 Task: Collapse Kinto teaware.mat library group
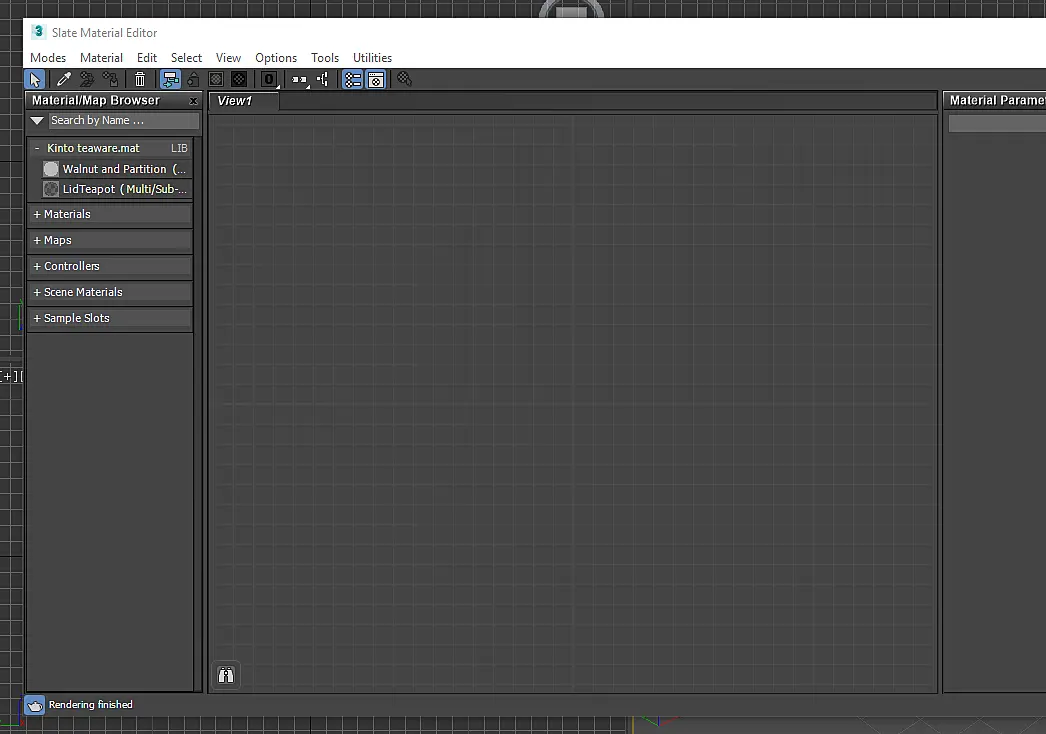tap(37, 148)
